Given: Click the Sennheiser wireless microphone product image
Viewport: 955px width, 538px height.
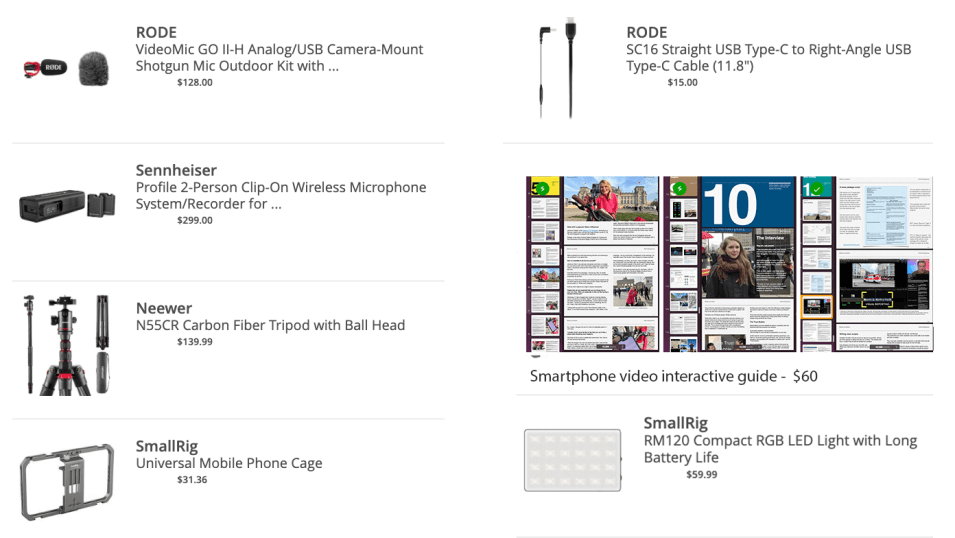Looking at the screenshot, I should tap(67, 205).
